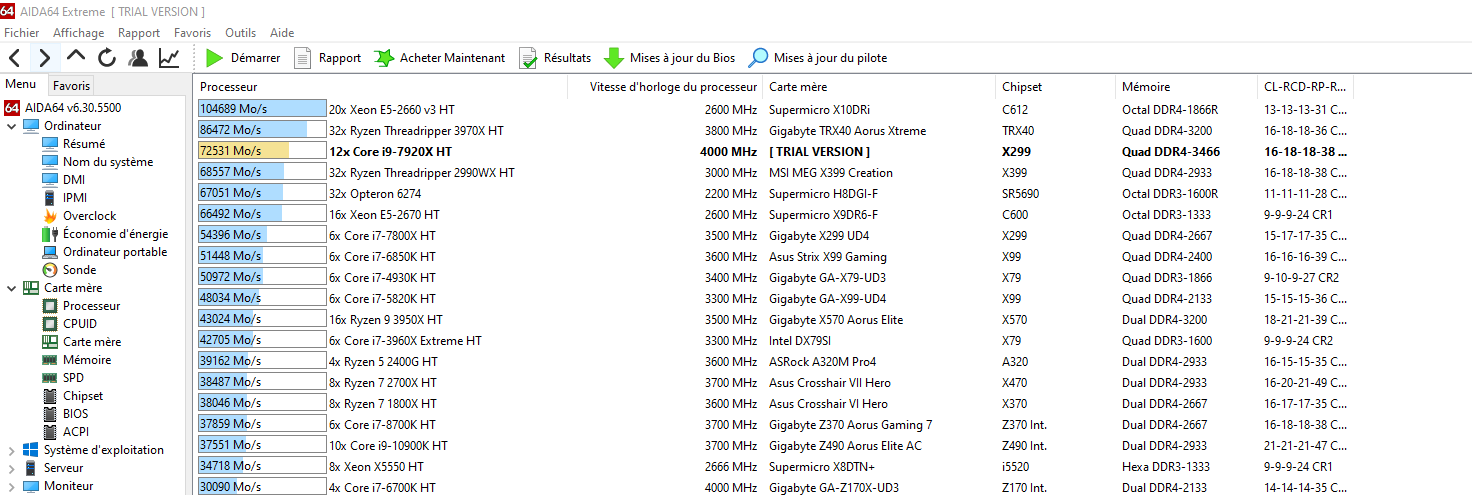Sort by Chipset column header

pos(1055,87)
